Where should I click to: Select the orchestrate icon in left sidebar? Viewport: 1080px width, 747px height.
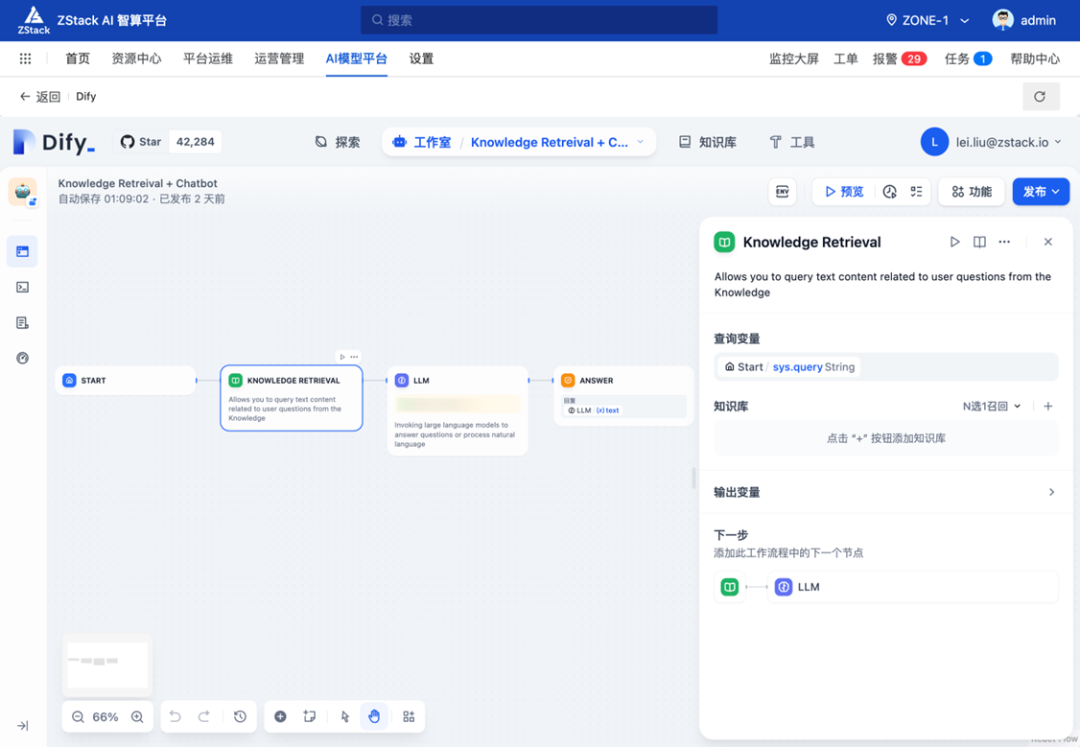click(x=23, y=251)
